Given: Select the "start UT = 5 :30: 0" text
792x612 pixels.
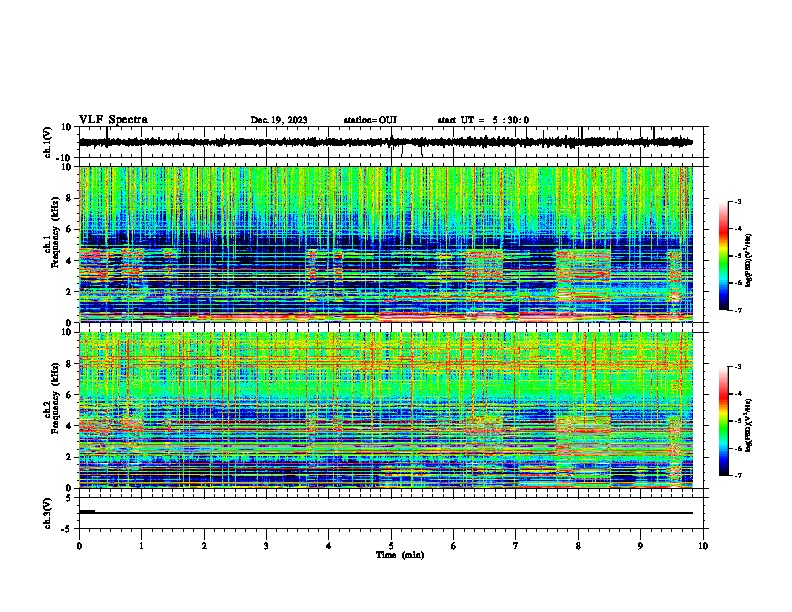Looking at the screenshot, I should 483,120.
